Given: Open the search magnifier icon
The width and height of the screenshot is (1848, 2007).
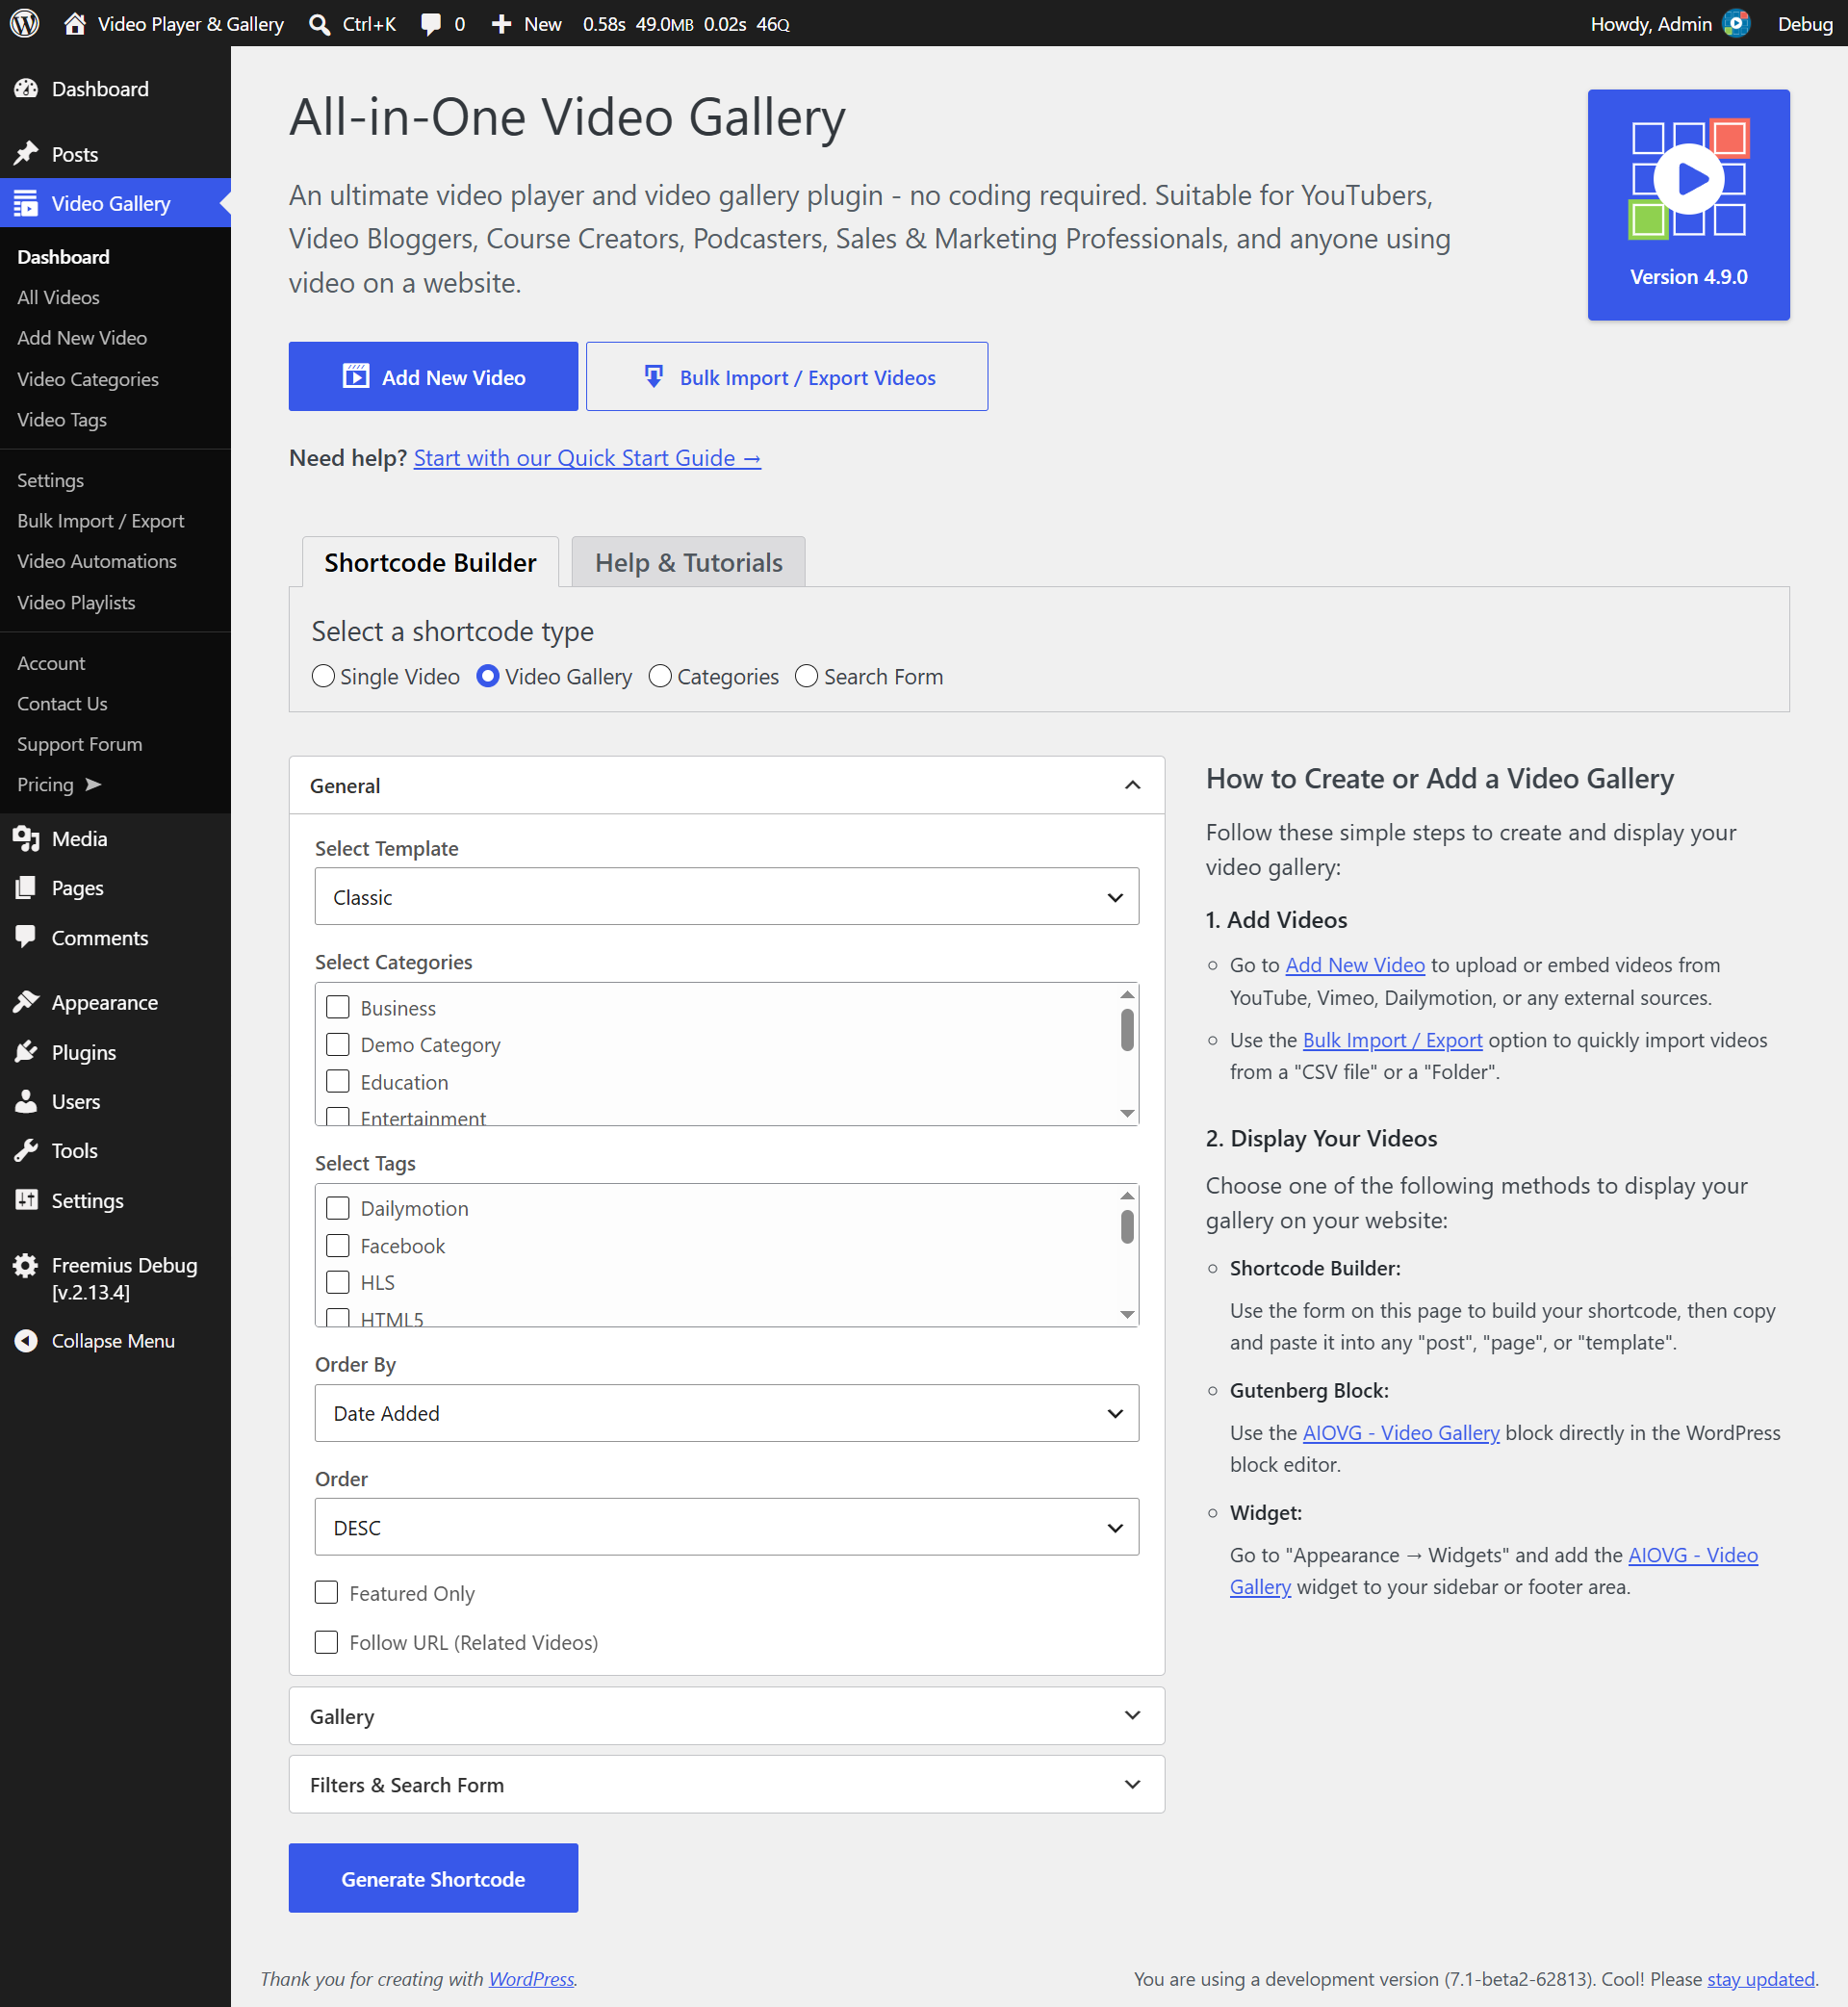Looking at the screenshot, I should pos(320,24).
